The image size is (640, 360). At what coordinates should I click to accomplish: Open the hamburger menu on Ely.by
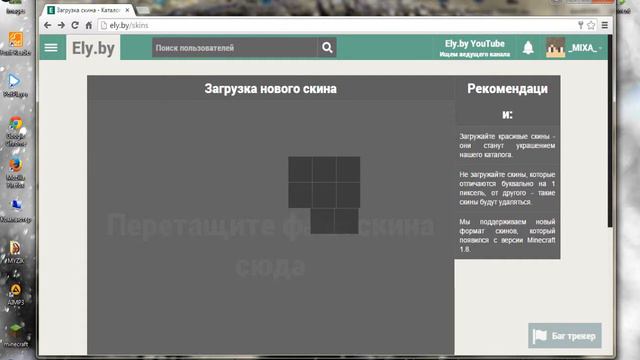pyautogui.click(x=51, y=47)
